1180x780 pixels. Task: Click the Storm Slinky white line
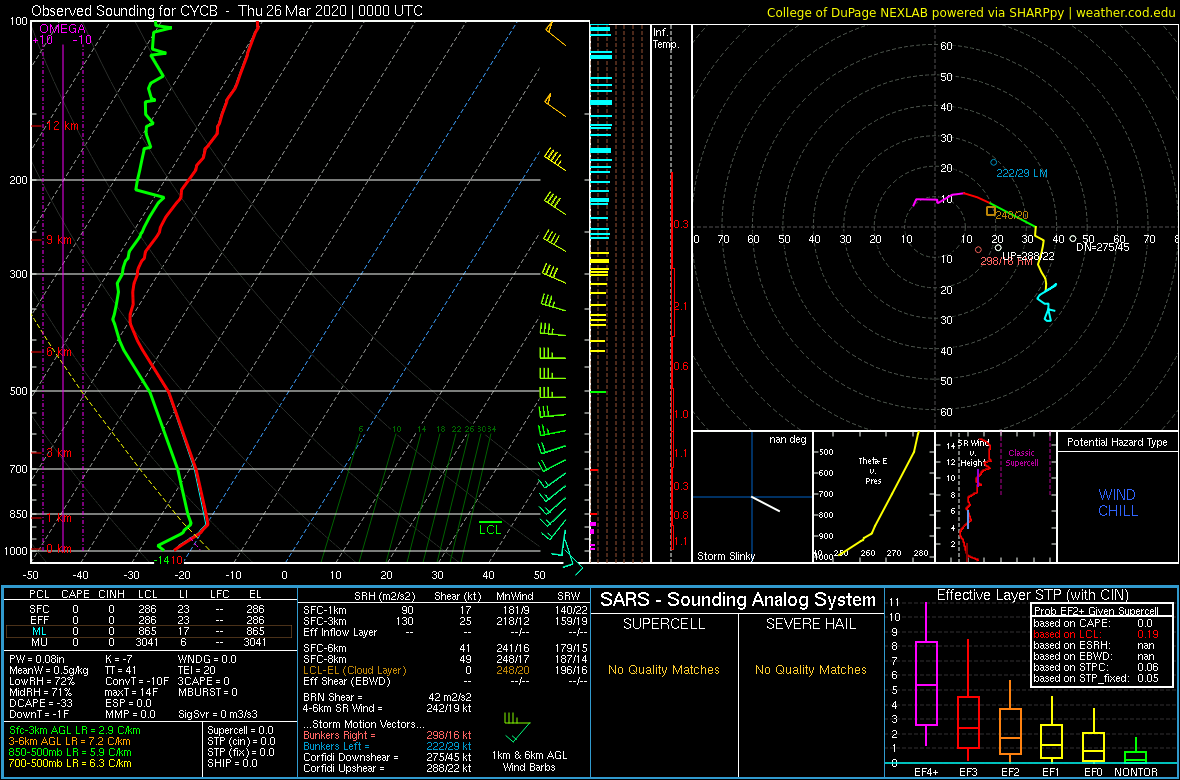pos(766,504)
